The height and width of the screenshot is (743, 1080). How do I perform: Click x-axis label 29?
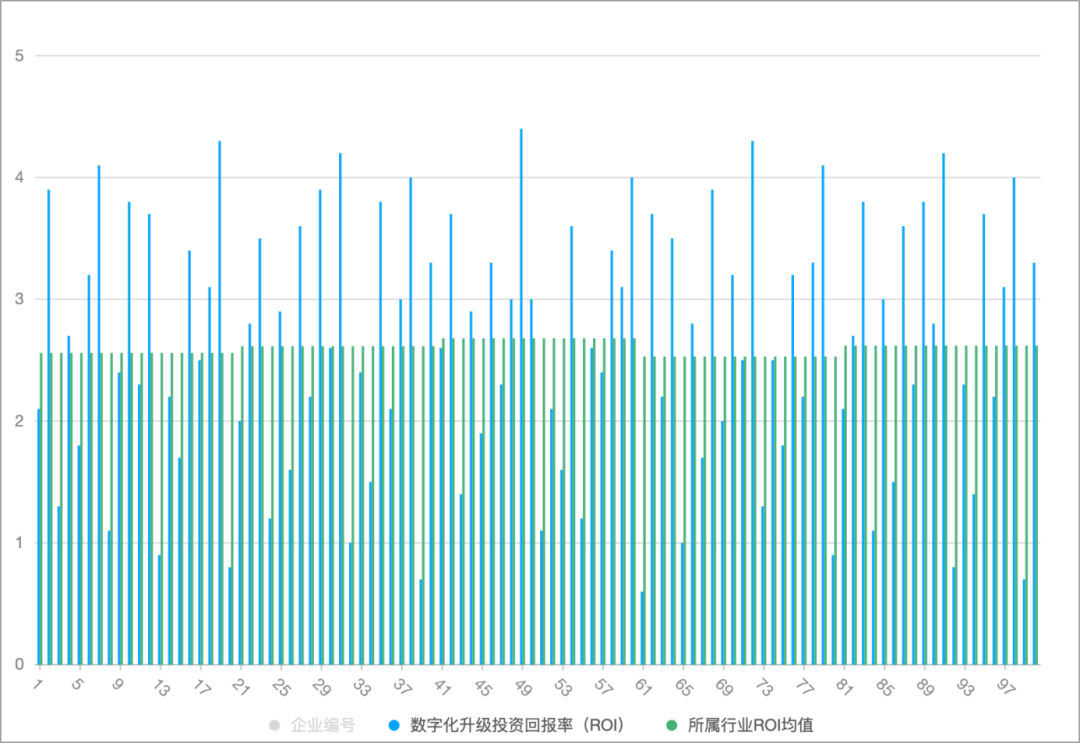pyautogui.click(x=321, y=687)
